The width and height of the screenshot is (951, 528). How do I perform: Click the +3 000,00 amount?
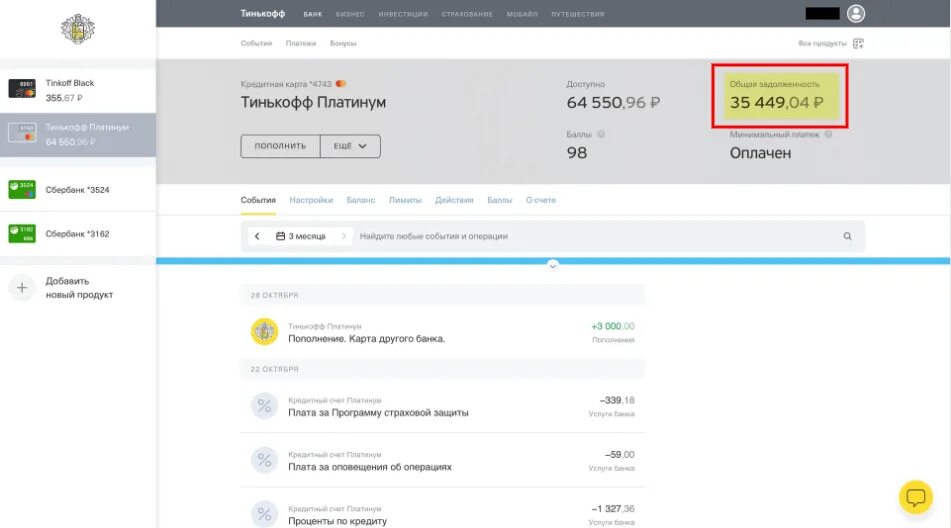point(613,326)
